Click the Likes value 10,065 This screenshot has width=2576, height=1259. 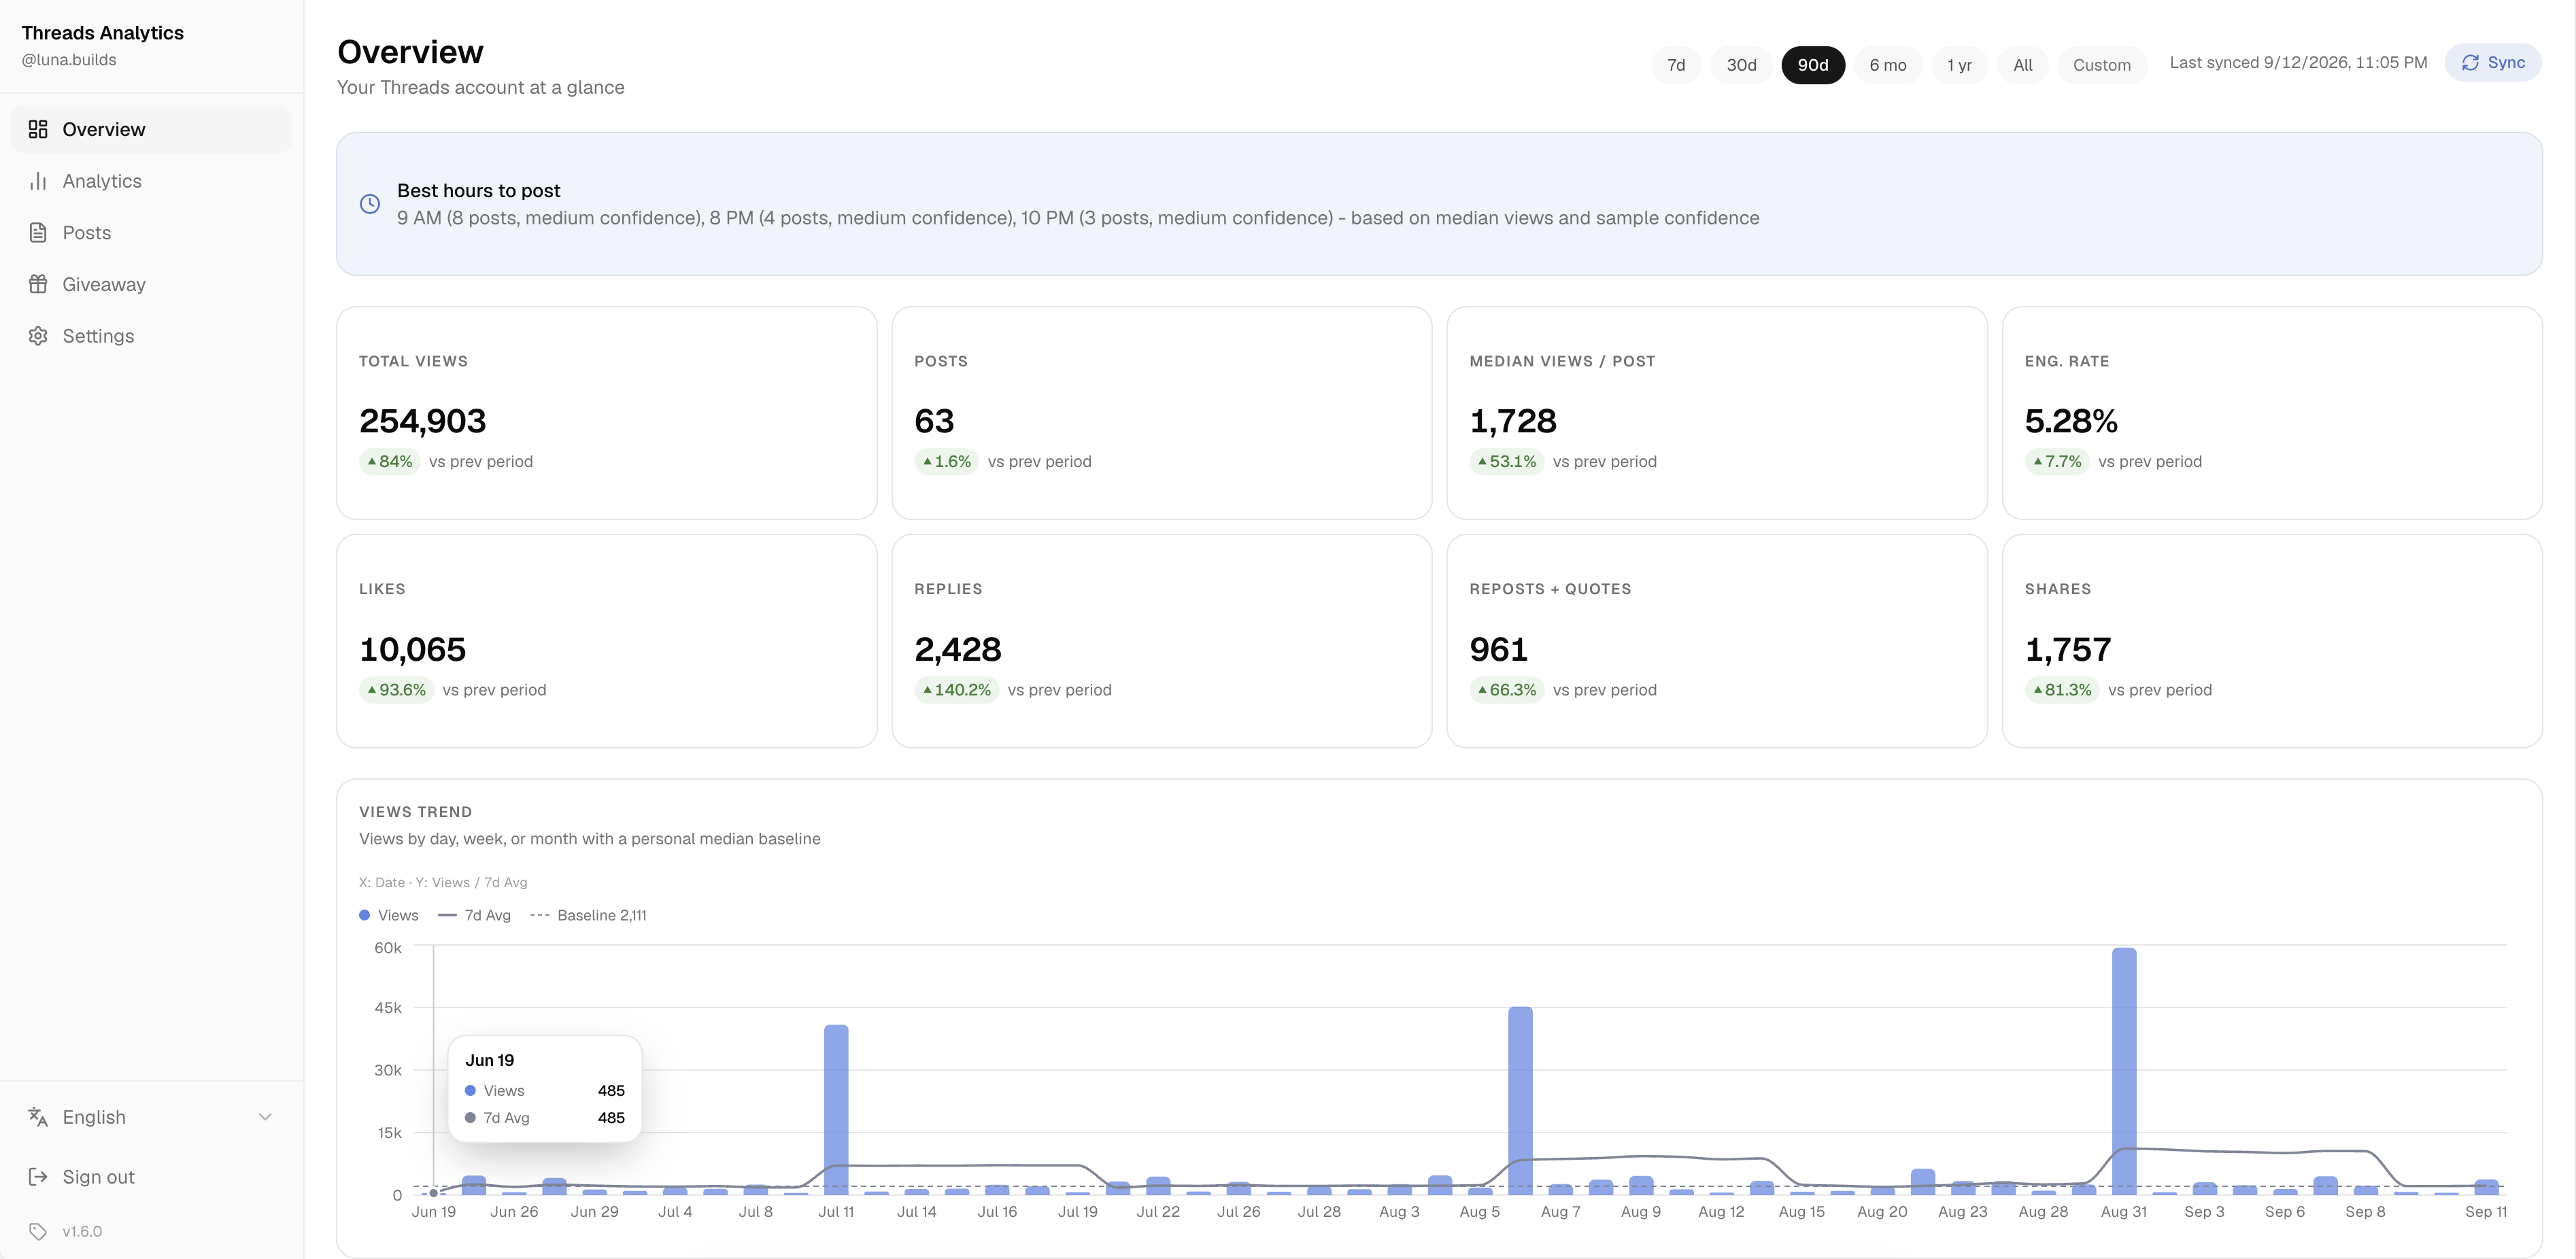pyautogui.click(x=412, y=650)
